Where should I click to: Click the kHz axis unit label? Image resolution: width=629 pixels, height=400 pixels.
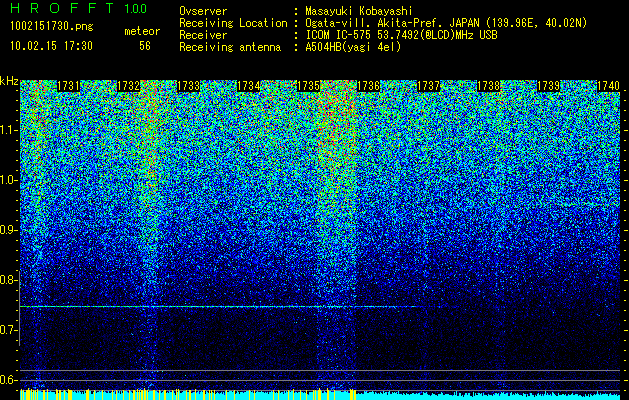tap(9, 81)
